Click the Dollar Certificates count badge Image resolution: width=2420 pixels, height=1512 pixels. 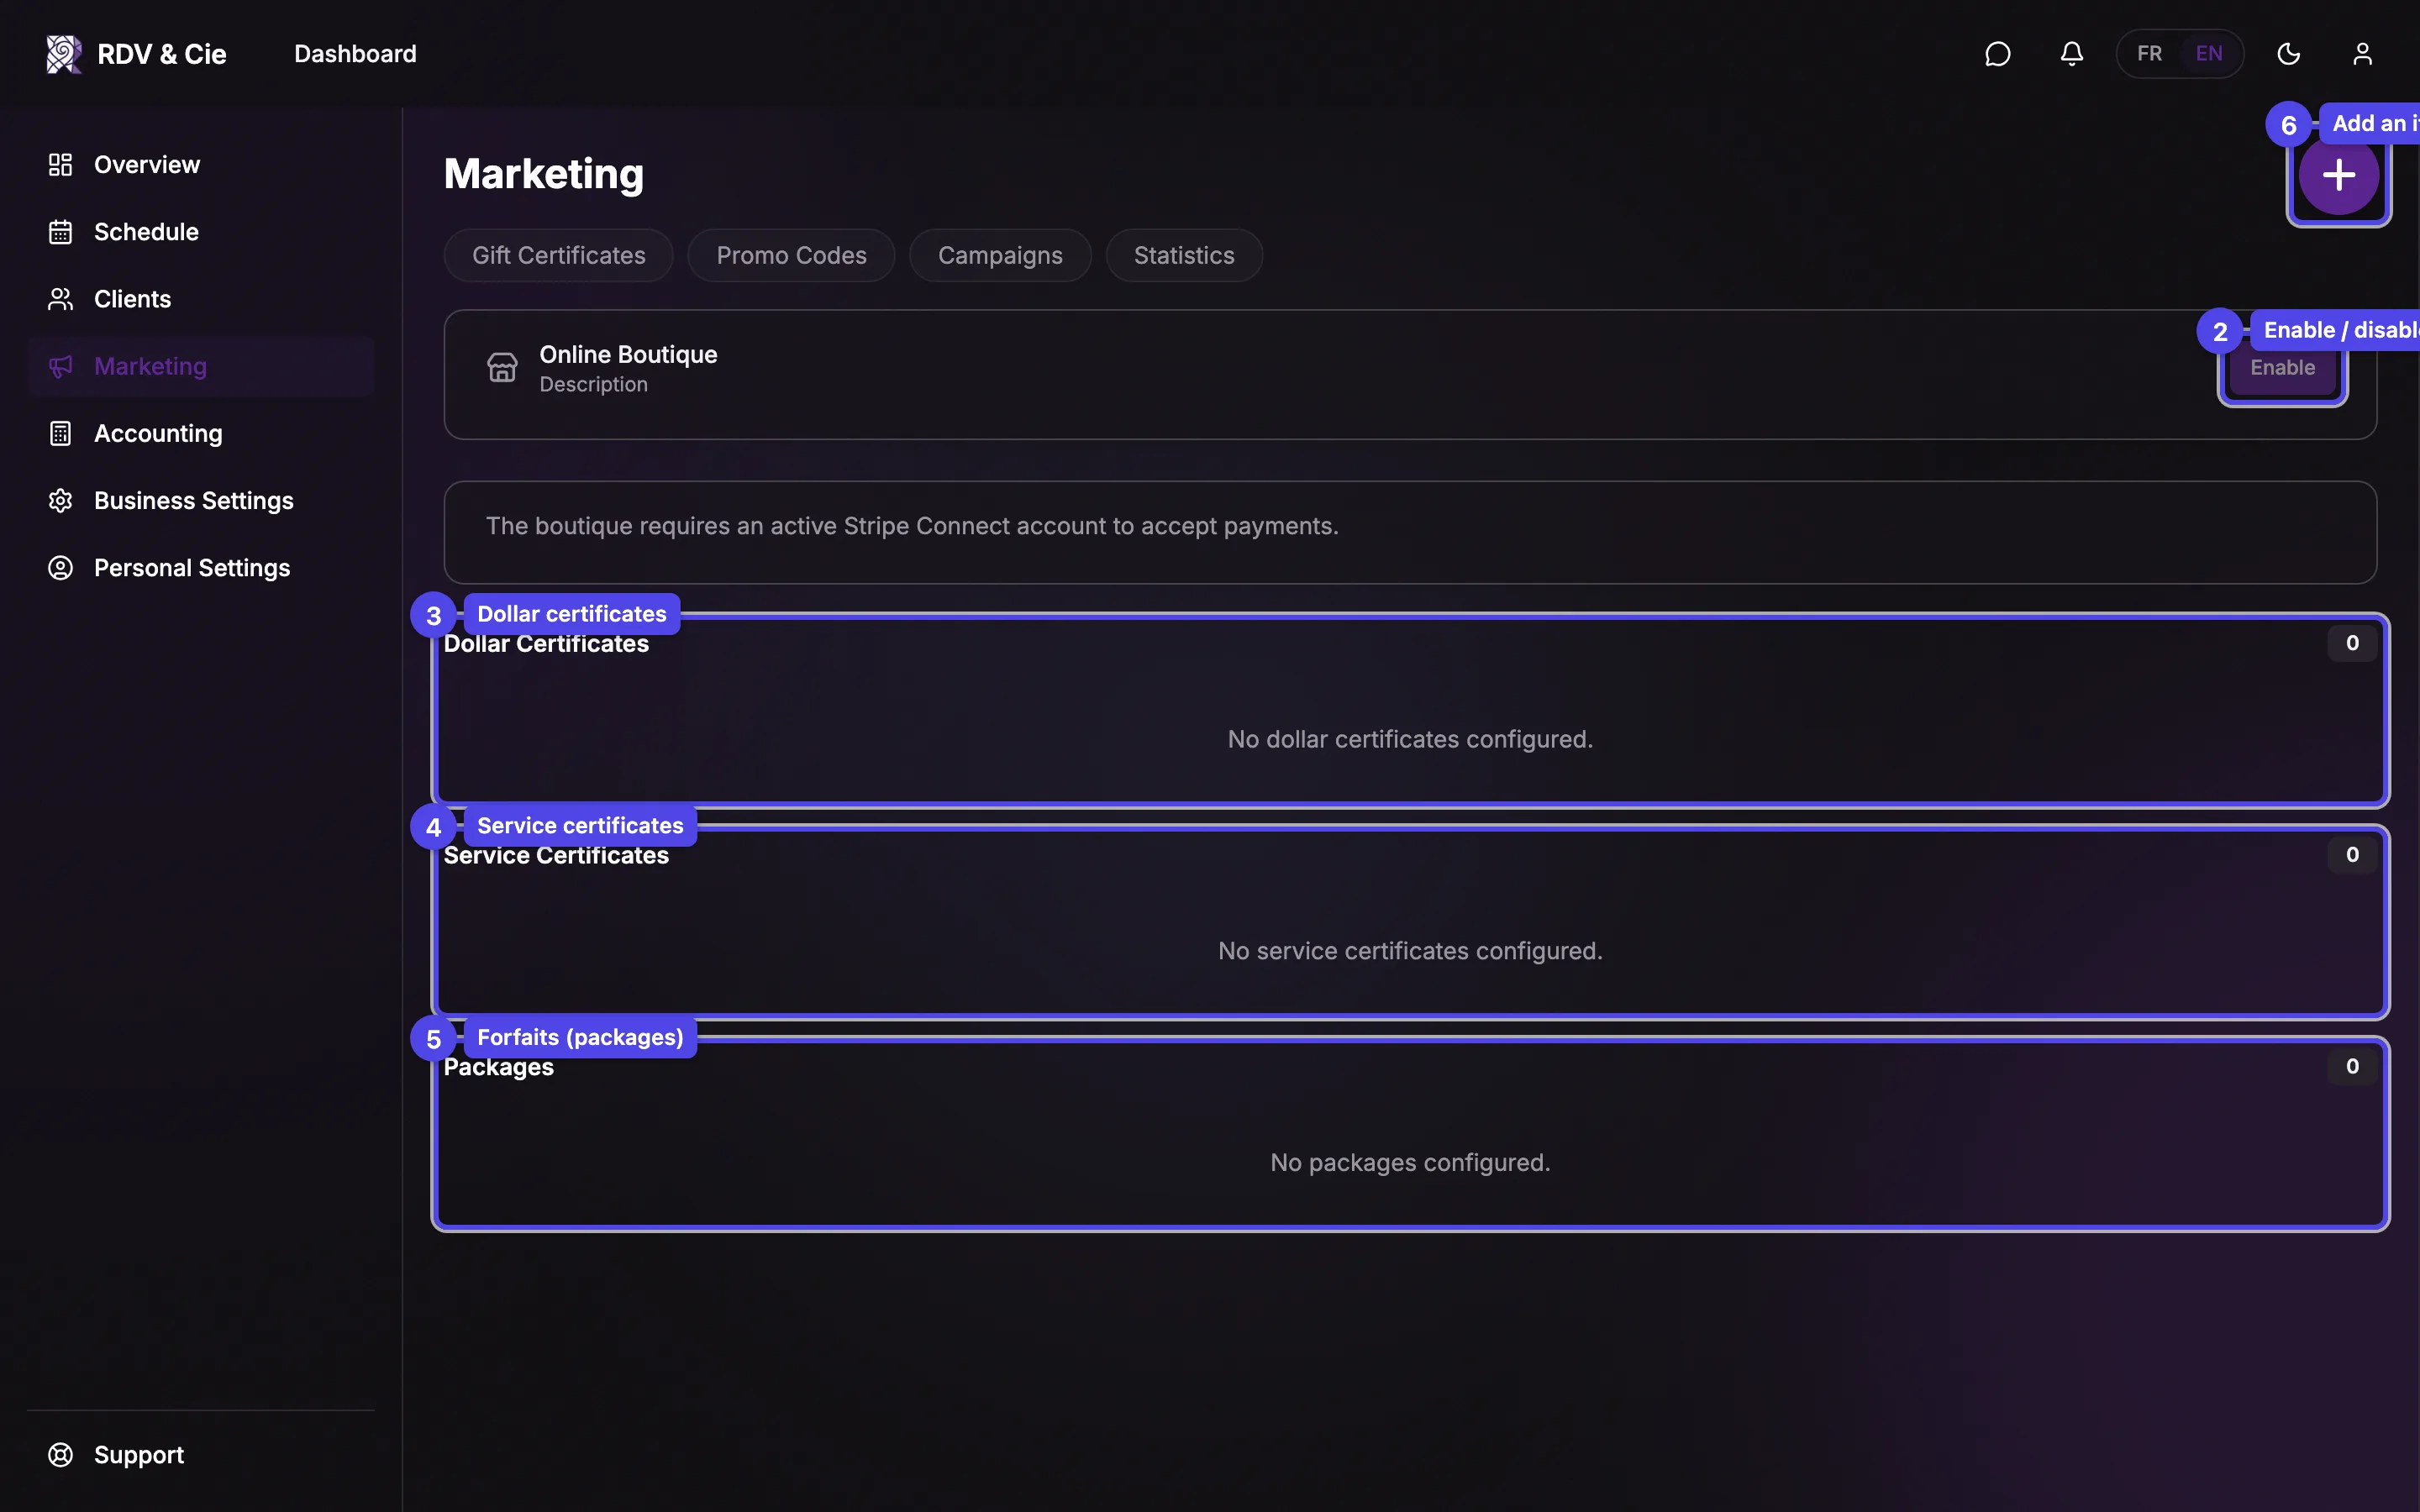[2352, 643]
